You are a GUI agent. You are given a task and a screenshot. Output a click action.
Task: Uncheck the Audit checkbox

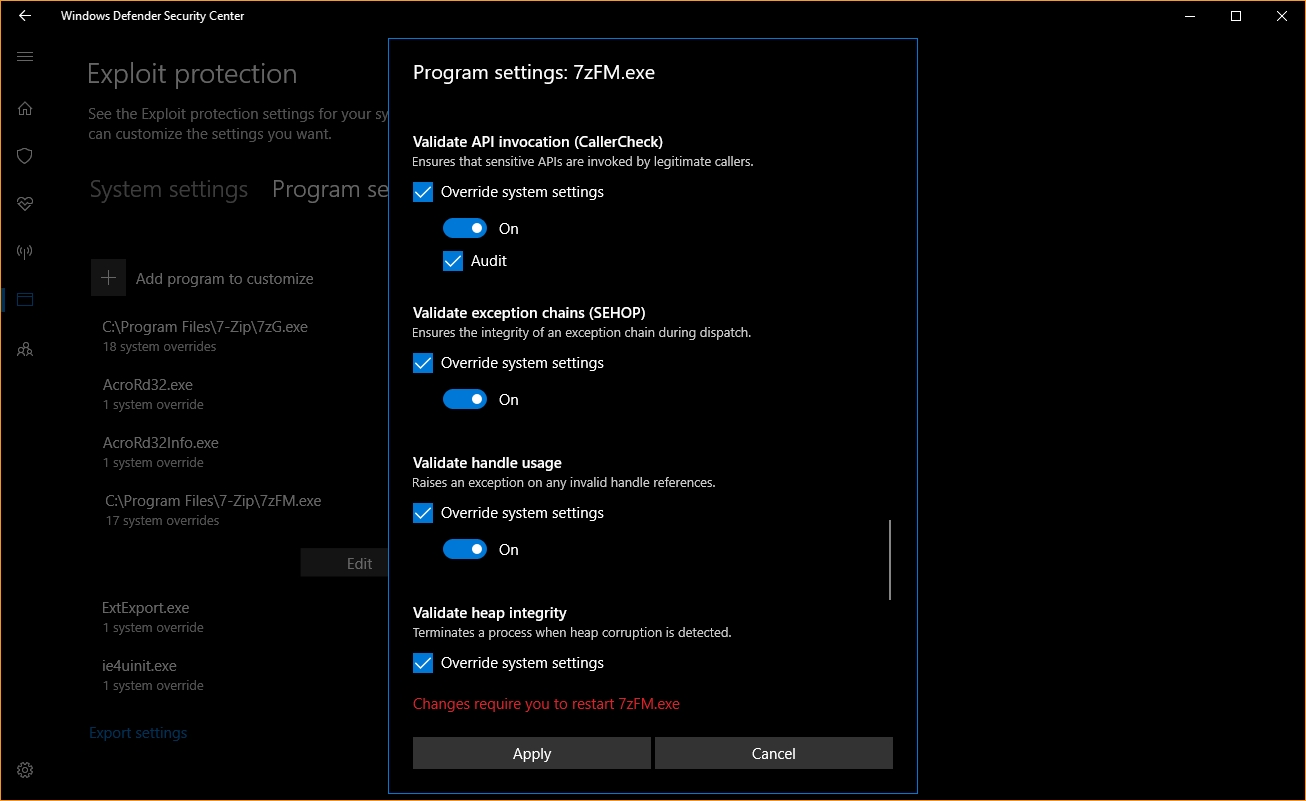[x=453, y=261]
